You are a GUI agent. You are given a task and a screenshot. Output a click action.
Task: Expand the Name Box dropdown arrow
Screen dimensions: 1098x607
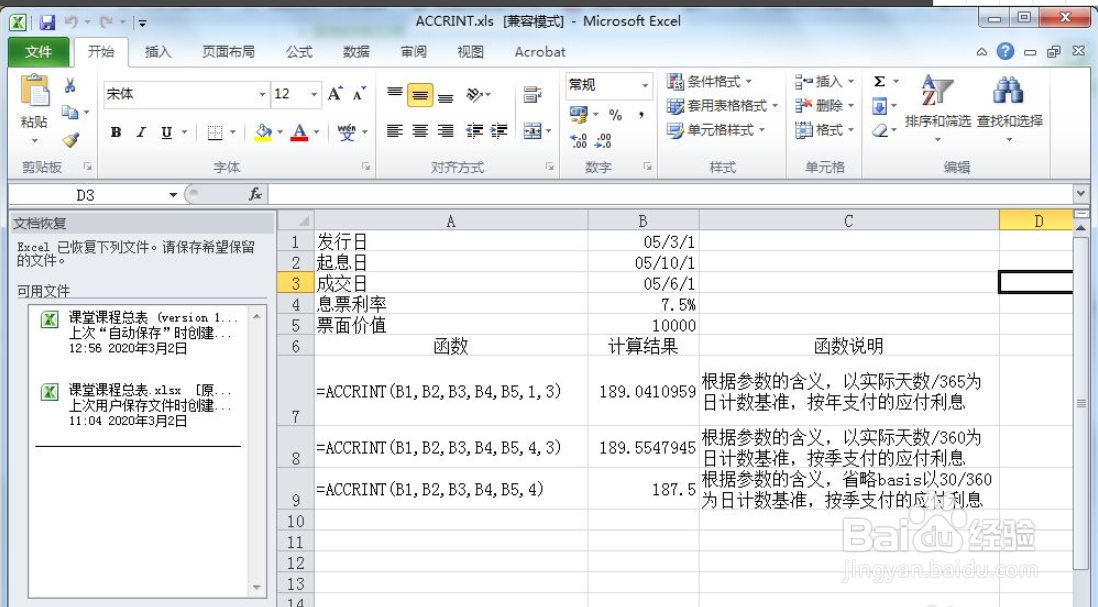point(172,195)
